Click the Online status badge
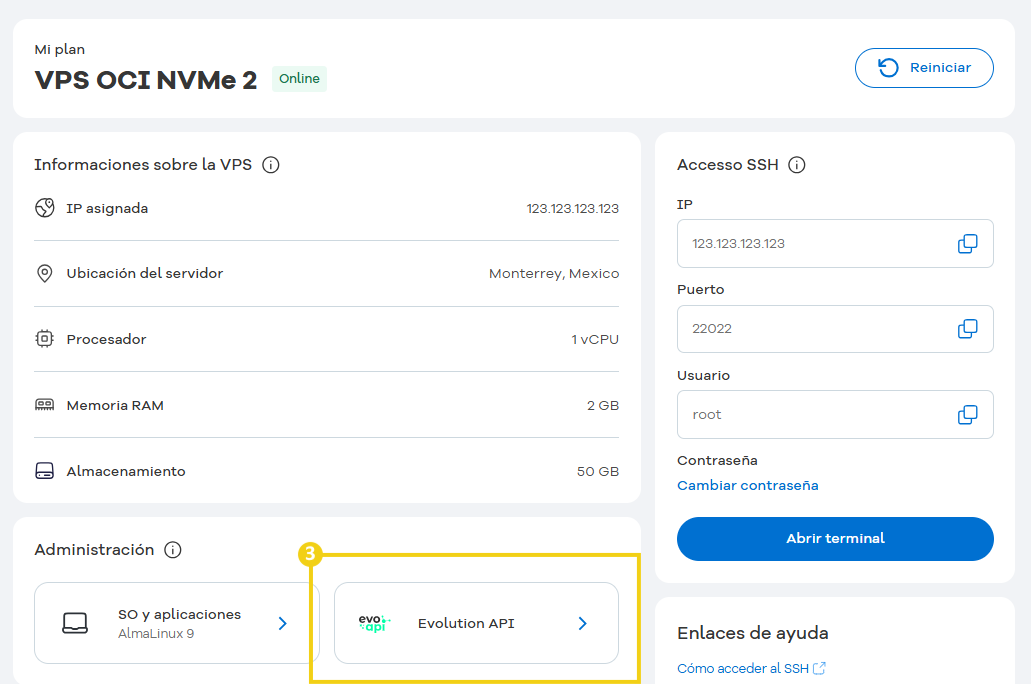The image size is (1031, 684). point(299,78)
